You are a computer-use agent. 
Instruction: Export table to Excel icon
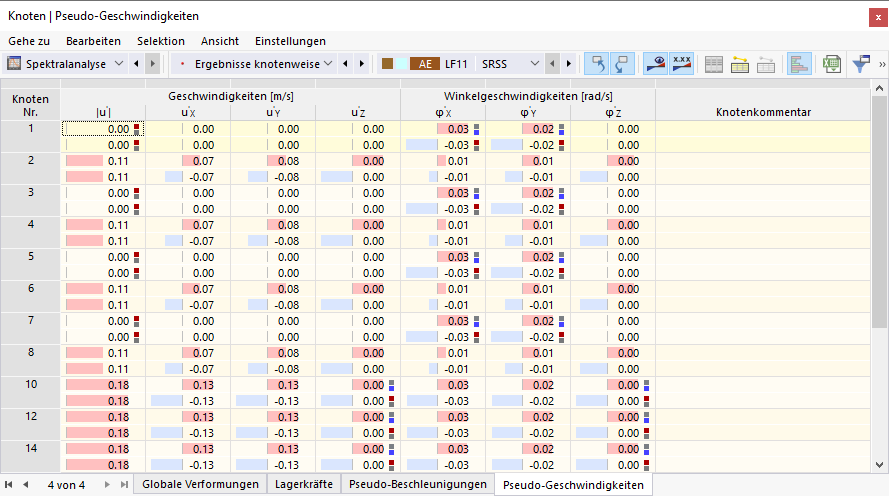[832, 63]
